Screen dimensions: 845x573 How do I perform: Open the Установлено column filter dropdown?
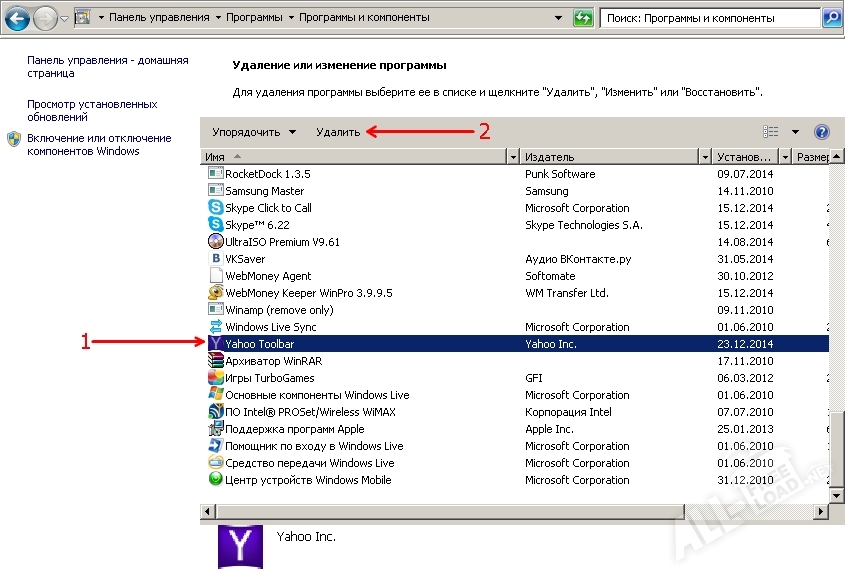(x=785, y=157)
